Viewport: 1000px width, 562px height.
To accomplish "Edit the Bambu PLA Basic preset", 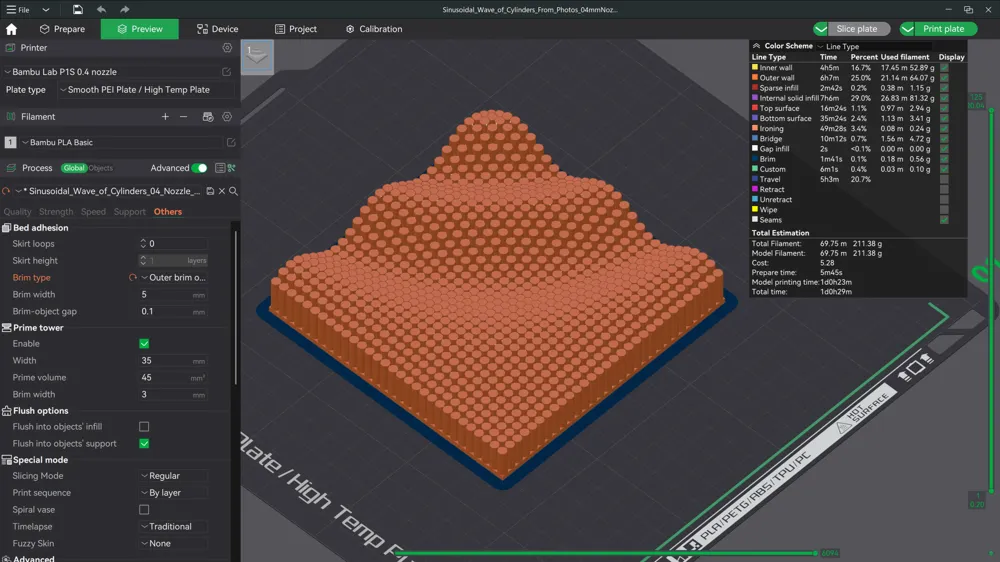I will click(230, 143).
